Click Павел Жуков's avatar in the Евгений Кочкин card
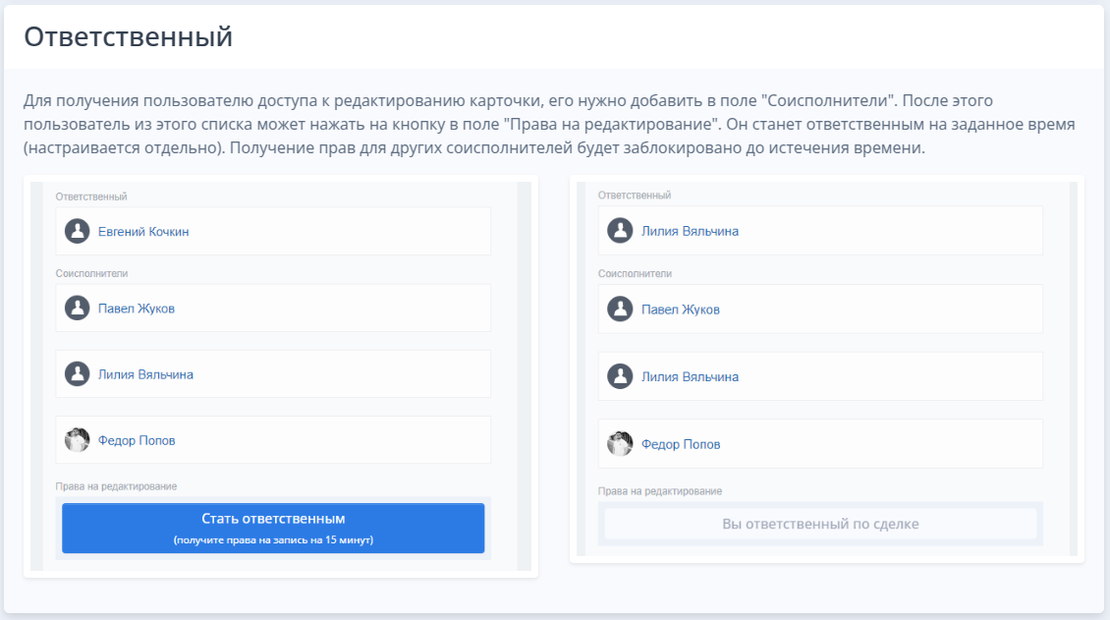The image size is (1110, 620). point(77,308)
